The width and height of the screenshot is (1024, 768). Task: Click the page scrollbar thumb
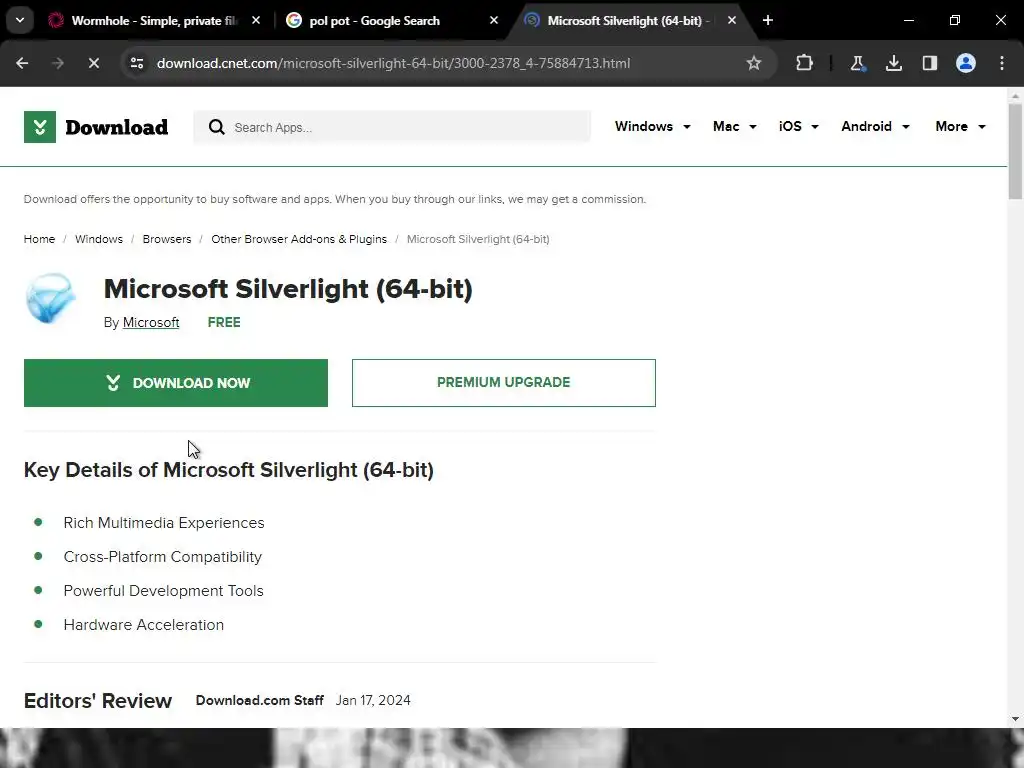click(x=1015, y=152)
